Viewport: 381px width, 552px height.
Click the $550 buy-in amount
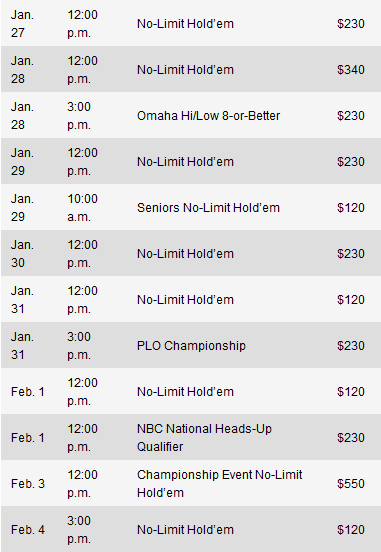coord(351,483)
